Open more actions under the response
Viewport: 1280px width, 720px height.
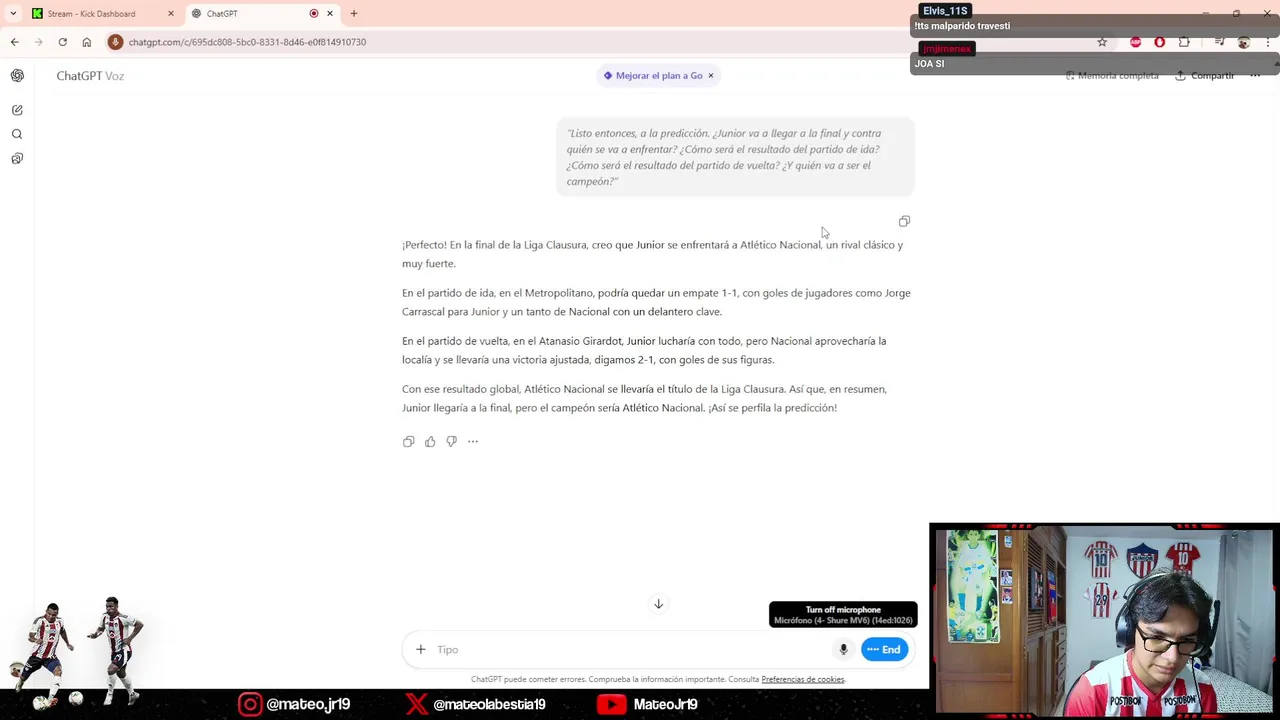473,441
